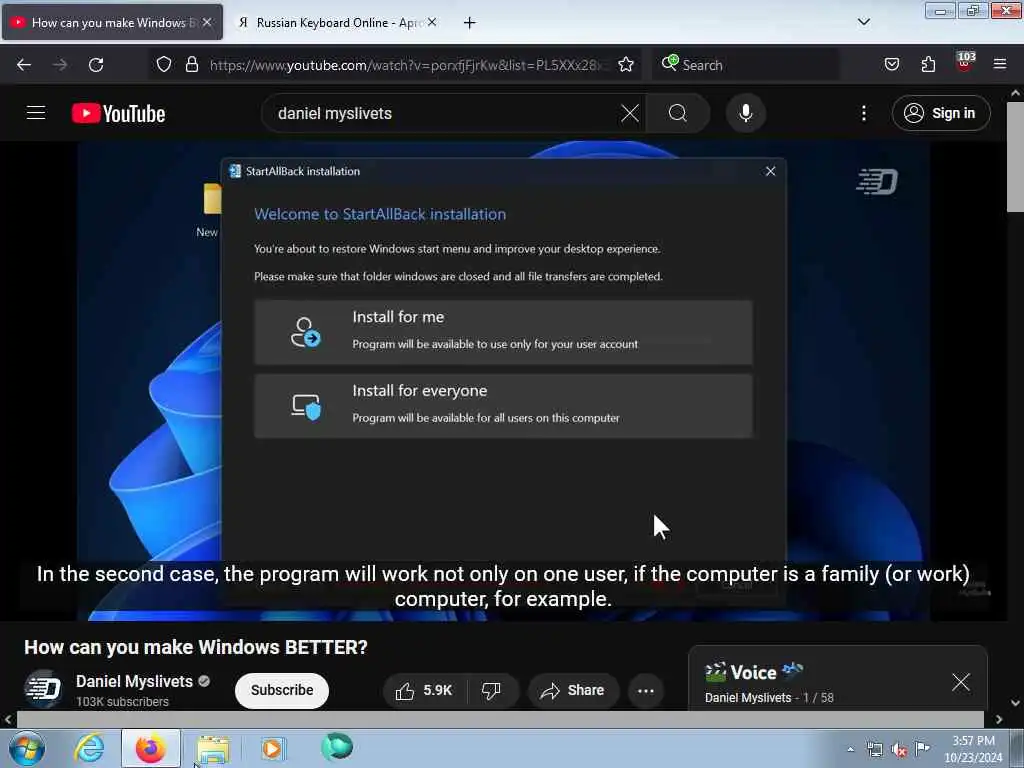Go back with the browser back arrow

(24, 65)
